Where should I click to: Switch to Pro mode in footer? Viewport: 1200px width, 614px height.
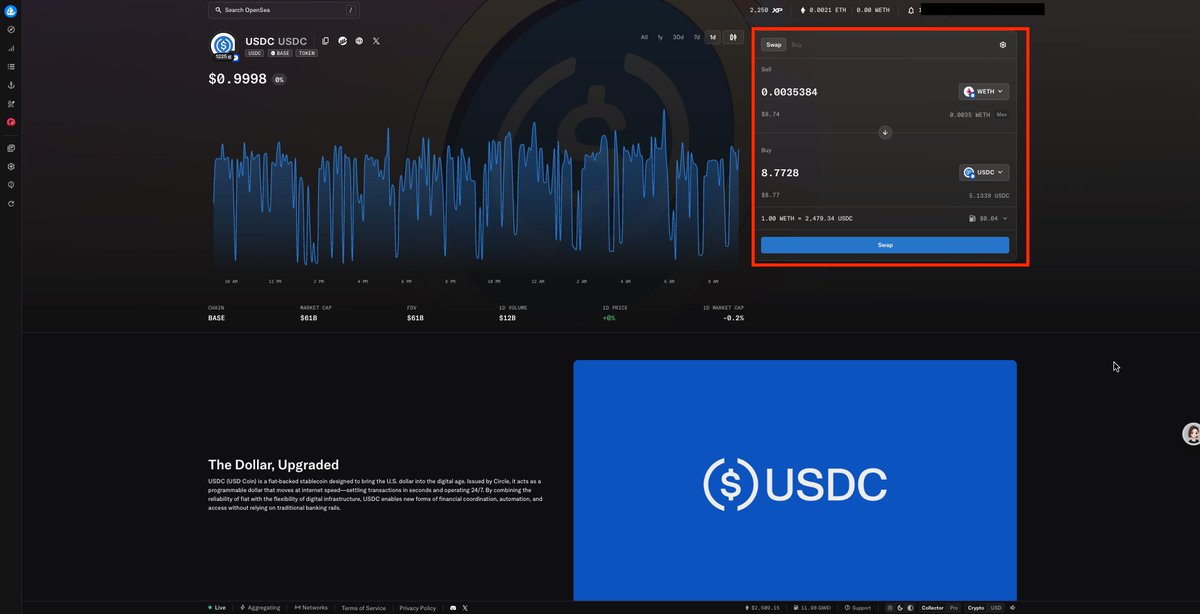coord(954,608)
